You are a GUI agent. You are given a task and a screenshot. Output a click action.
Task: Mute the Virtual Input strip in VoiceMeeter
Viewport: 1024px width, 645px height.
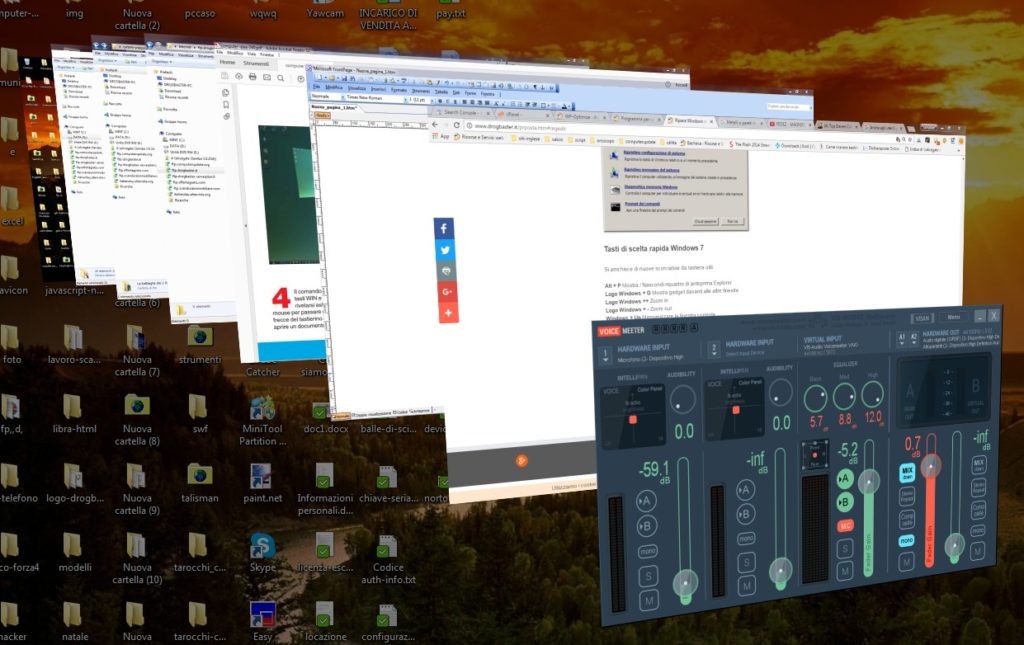[846, 567]
